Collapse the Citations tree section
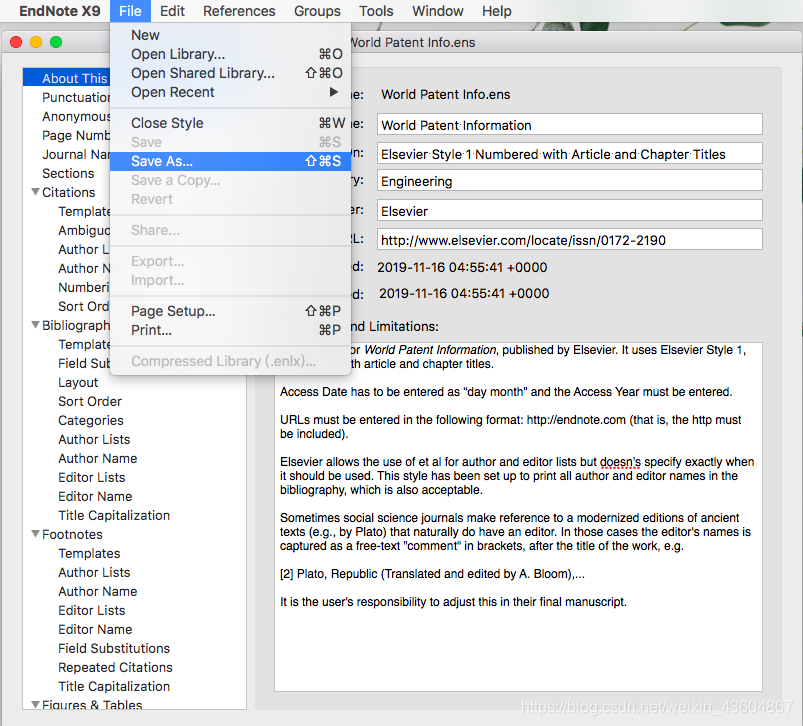Viewport: 803px width, 726px height. click(x=35, y=192)
